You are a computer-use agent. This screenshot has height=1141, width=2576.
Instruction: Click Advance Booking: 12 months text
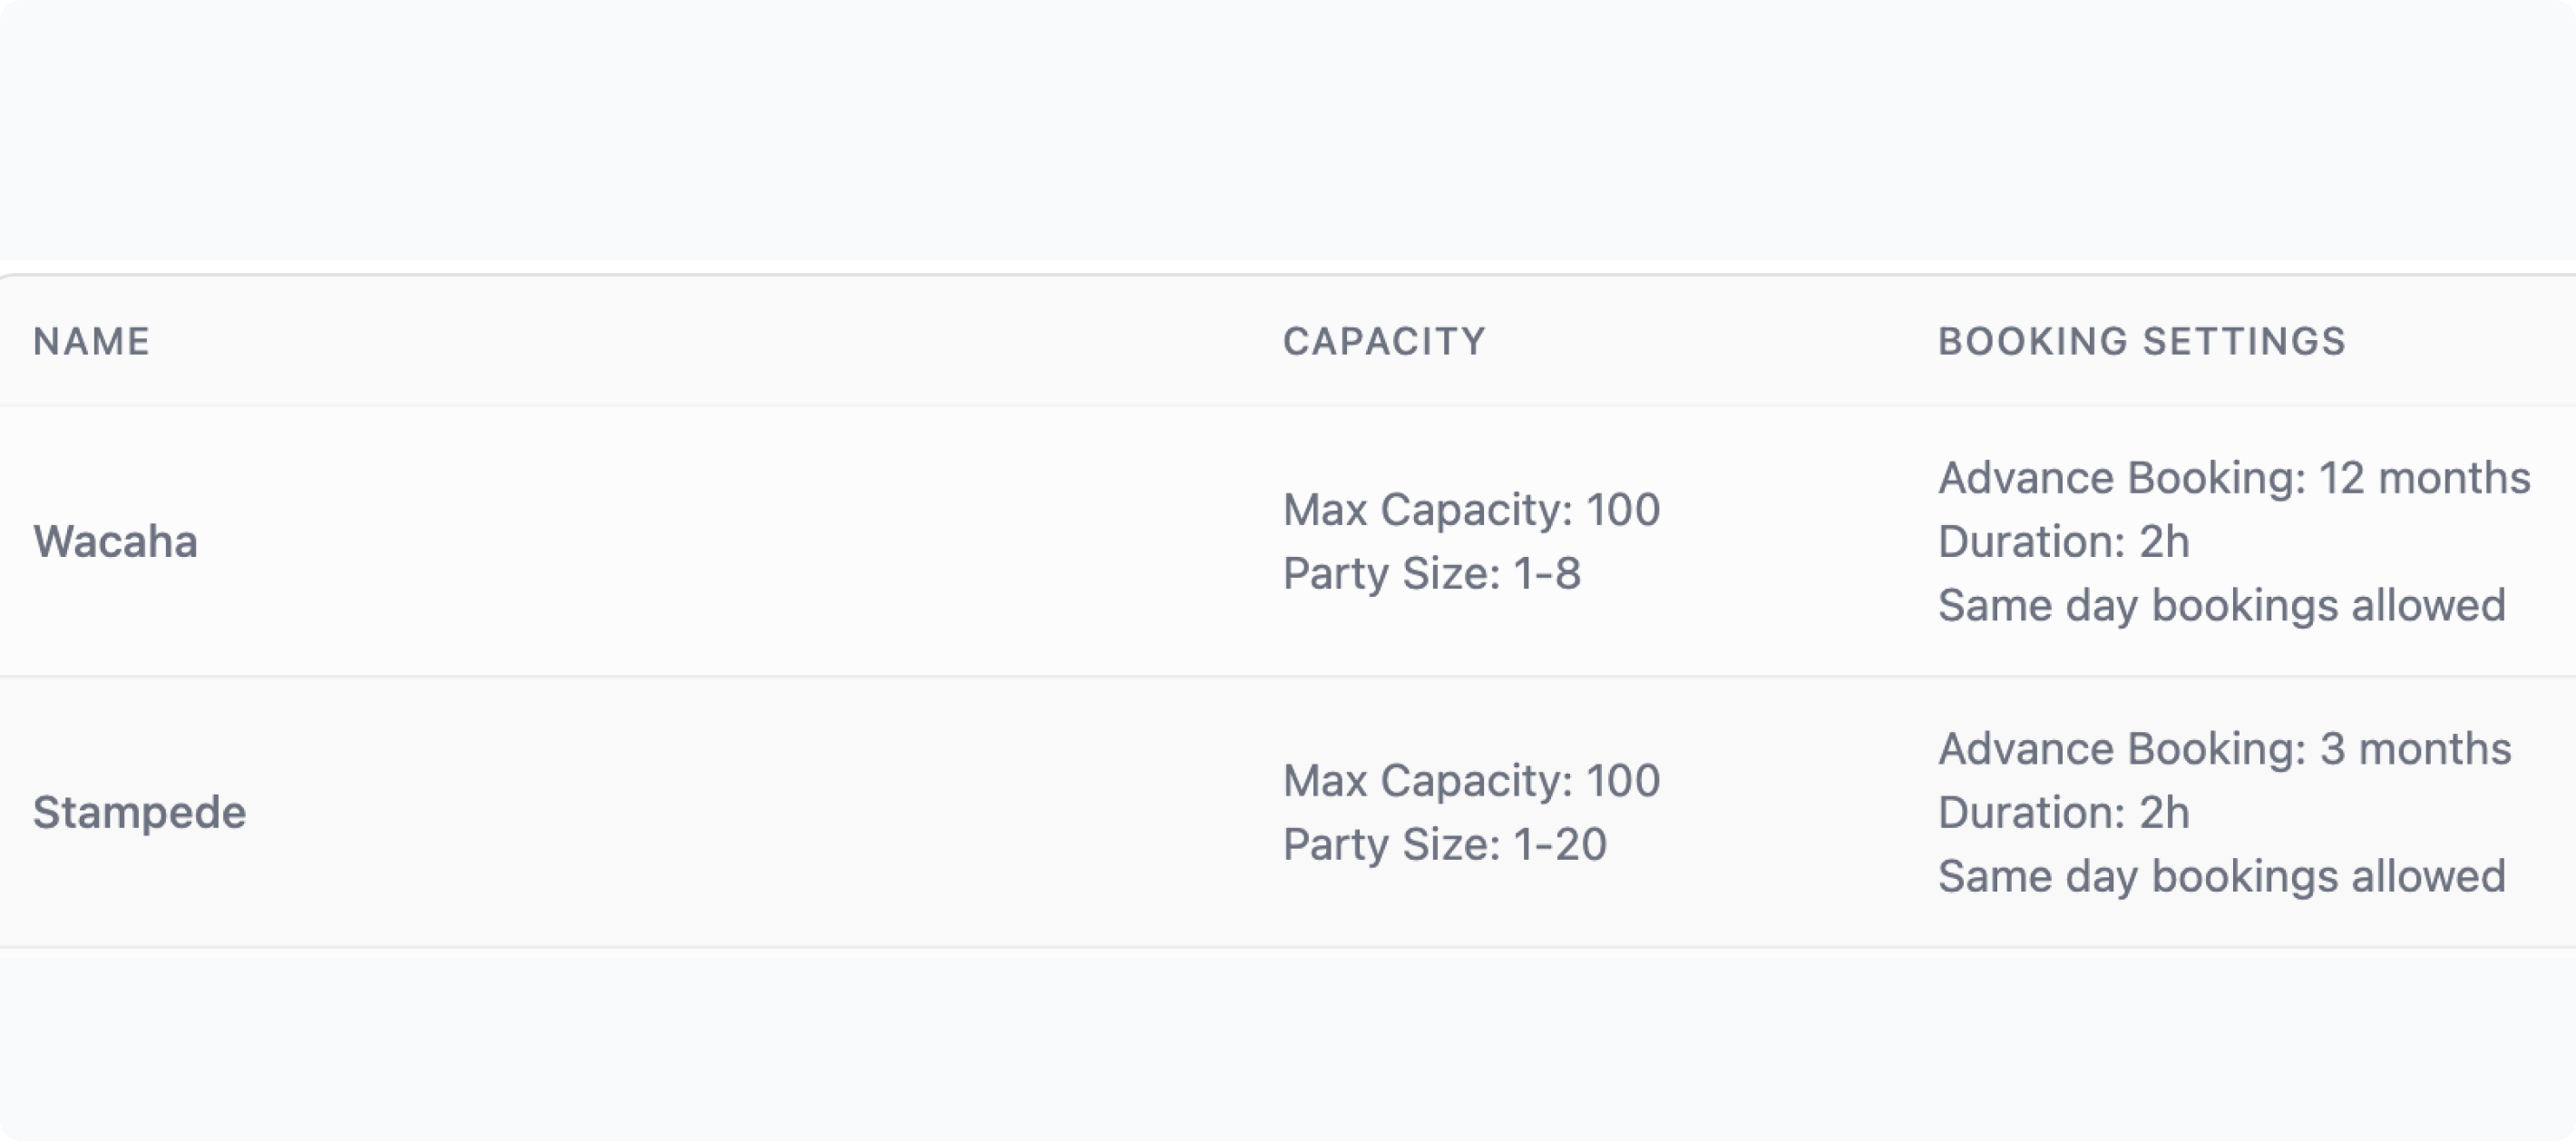[2233, 478]
